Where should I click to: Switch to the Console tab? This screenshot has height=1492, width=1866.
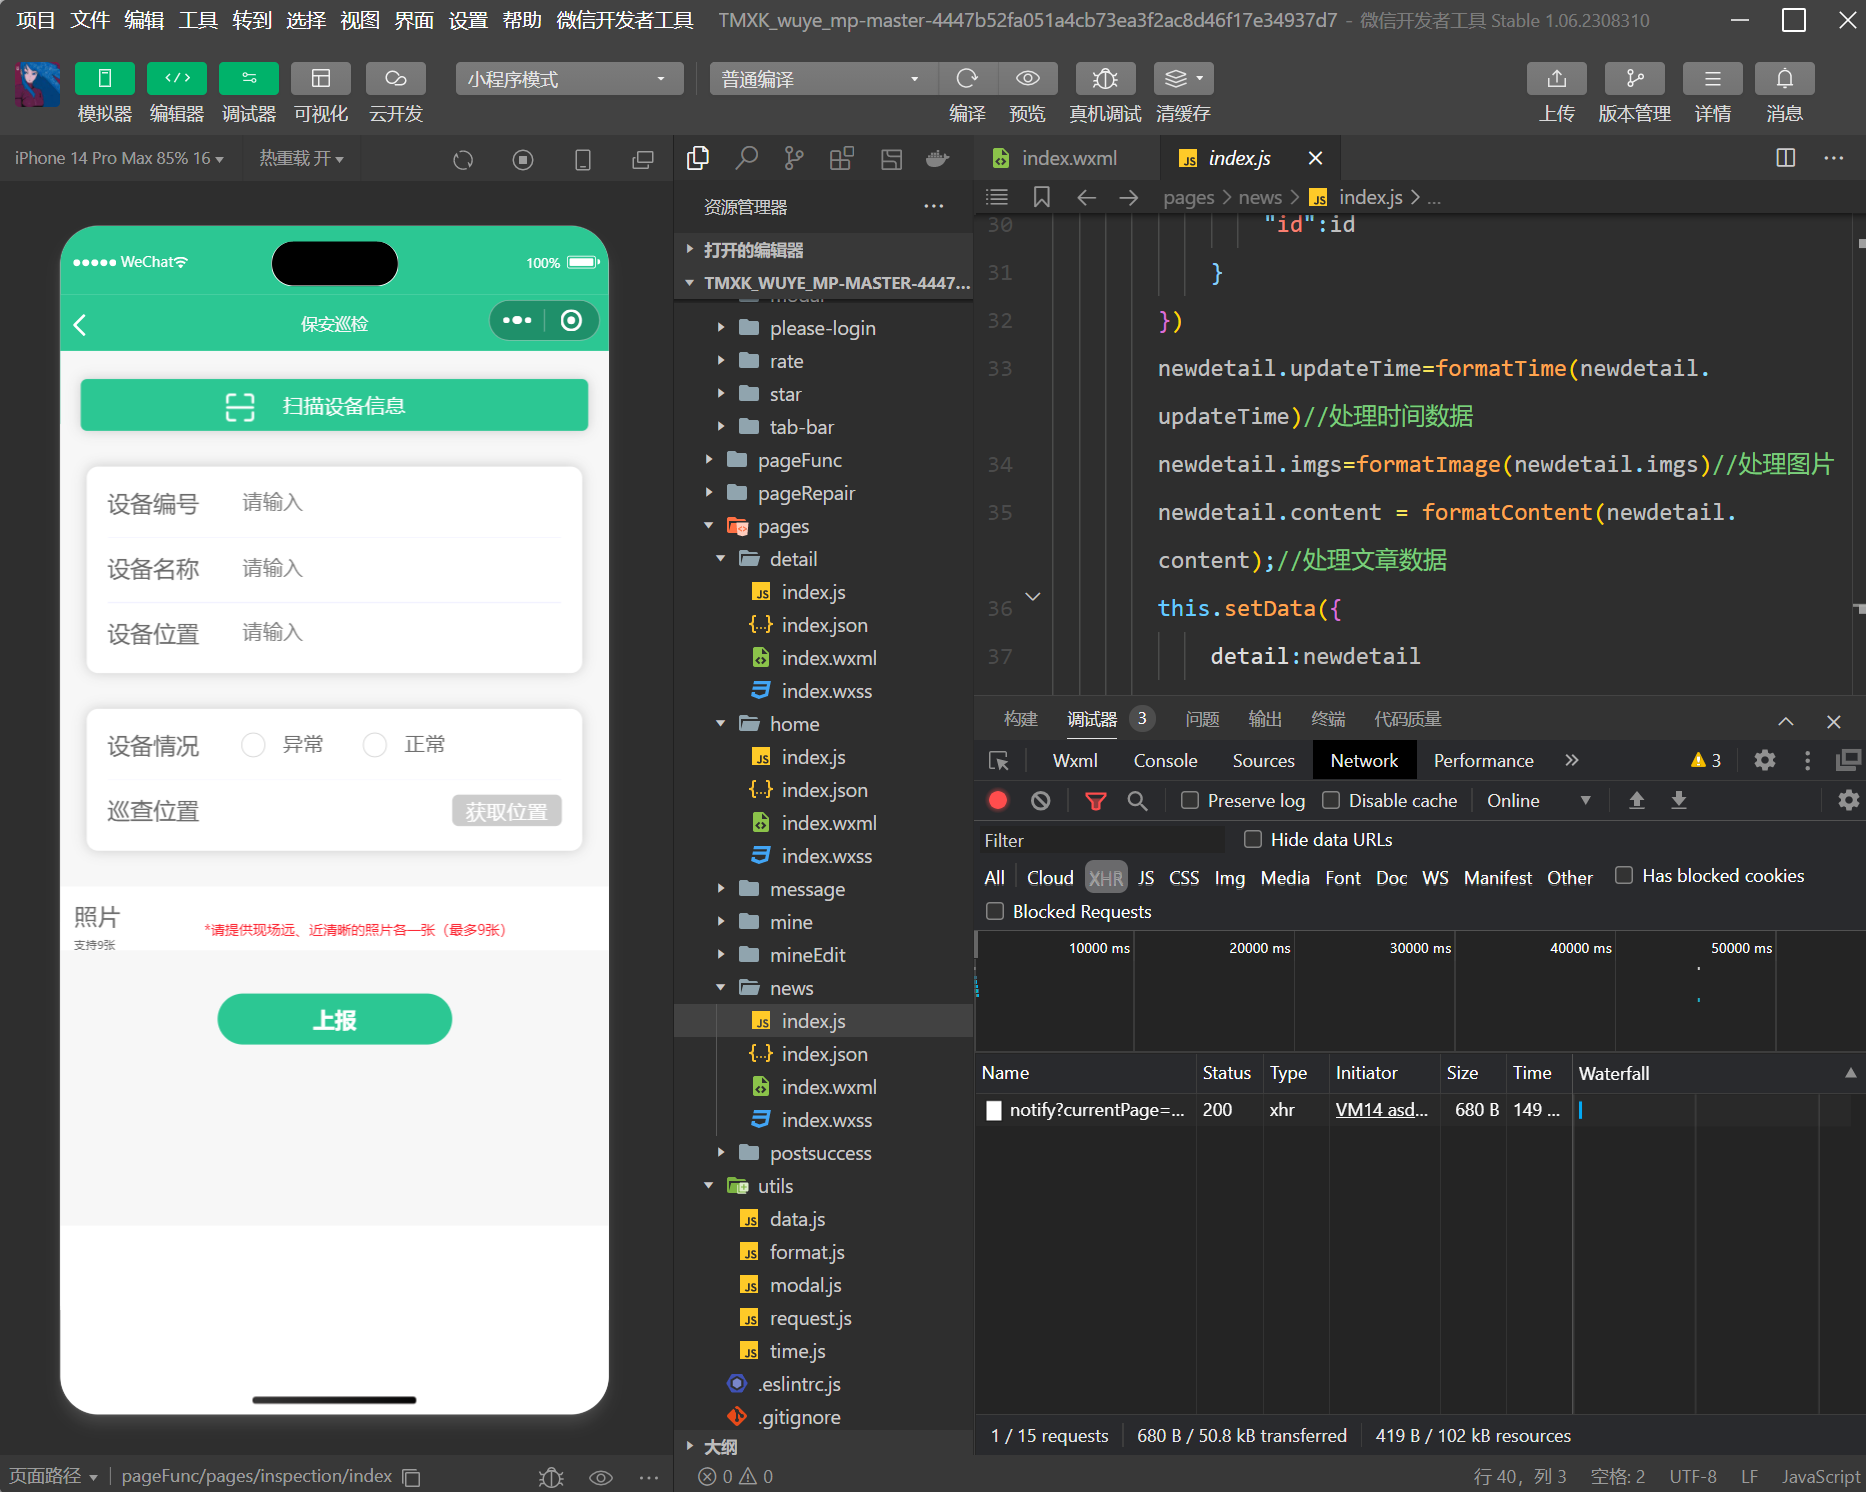coord(1165,761)
